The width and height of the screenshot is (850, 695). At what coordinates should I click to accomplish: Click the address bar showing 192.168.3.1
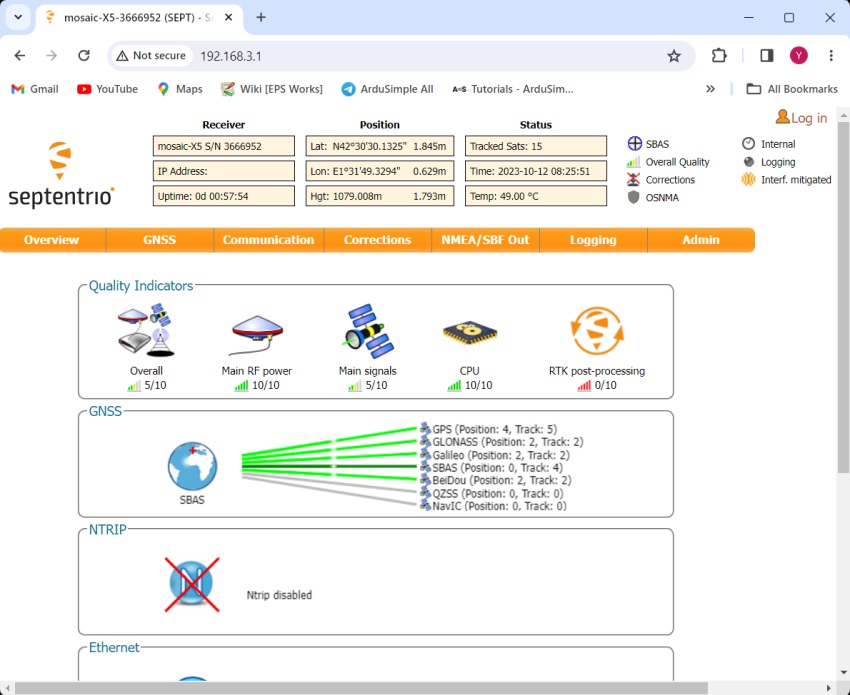click(400, 56)
